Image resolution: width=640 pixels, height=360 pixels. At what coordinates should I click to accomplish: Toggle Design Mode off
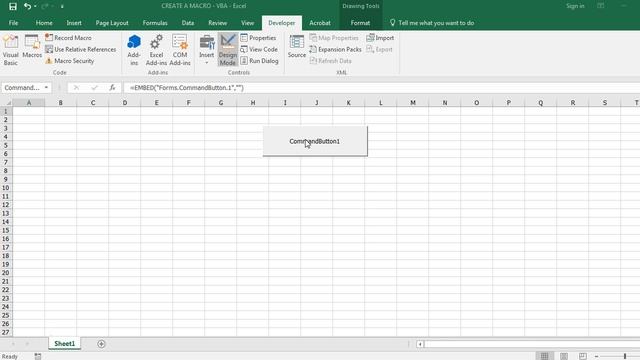click(228, 50)
